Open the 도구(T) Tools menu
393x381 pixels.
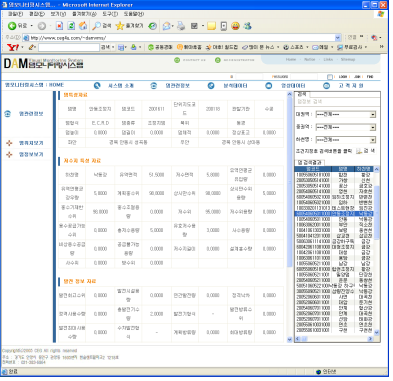tap(110, 14)
